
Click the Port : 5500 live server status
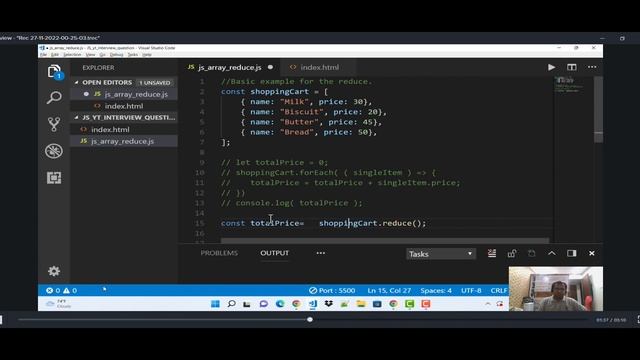point(332,291)
